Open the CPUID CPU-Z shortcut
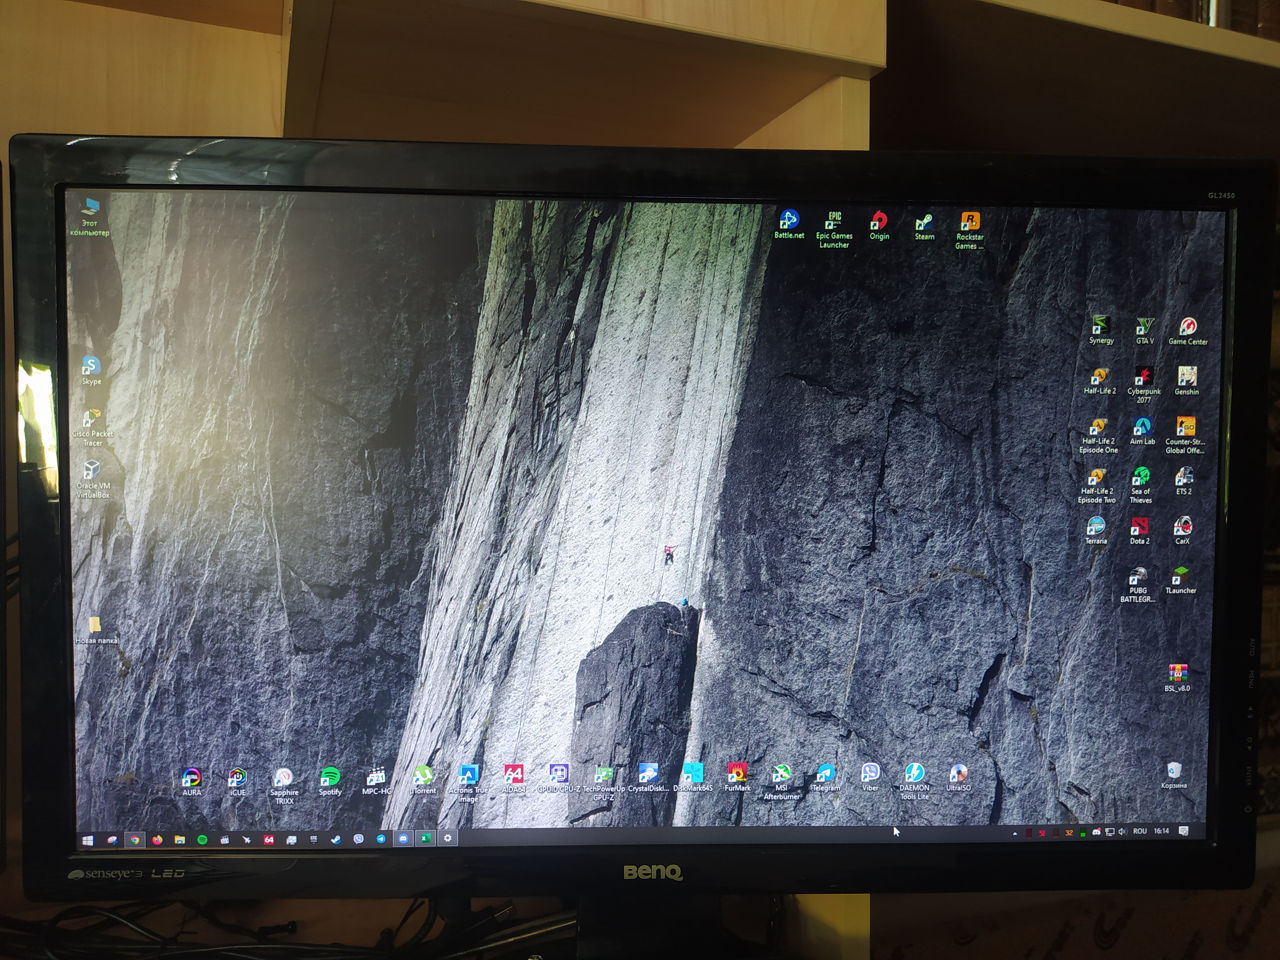 pyautogui.click(x=558, y=778)
